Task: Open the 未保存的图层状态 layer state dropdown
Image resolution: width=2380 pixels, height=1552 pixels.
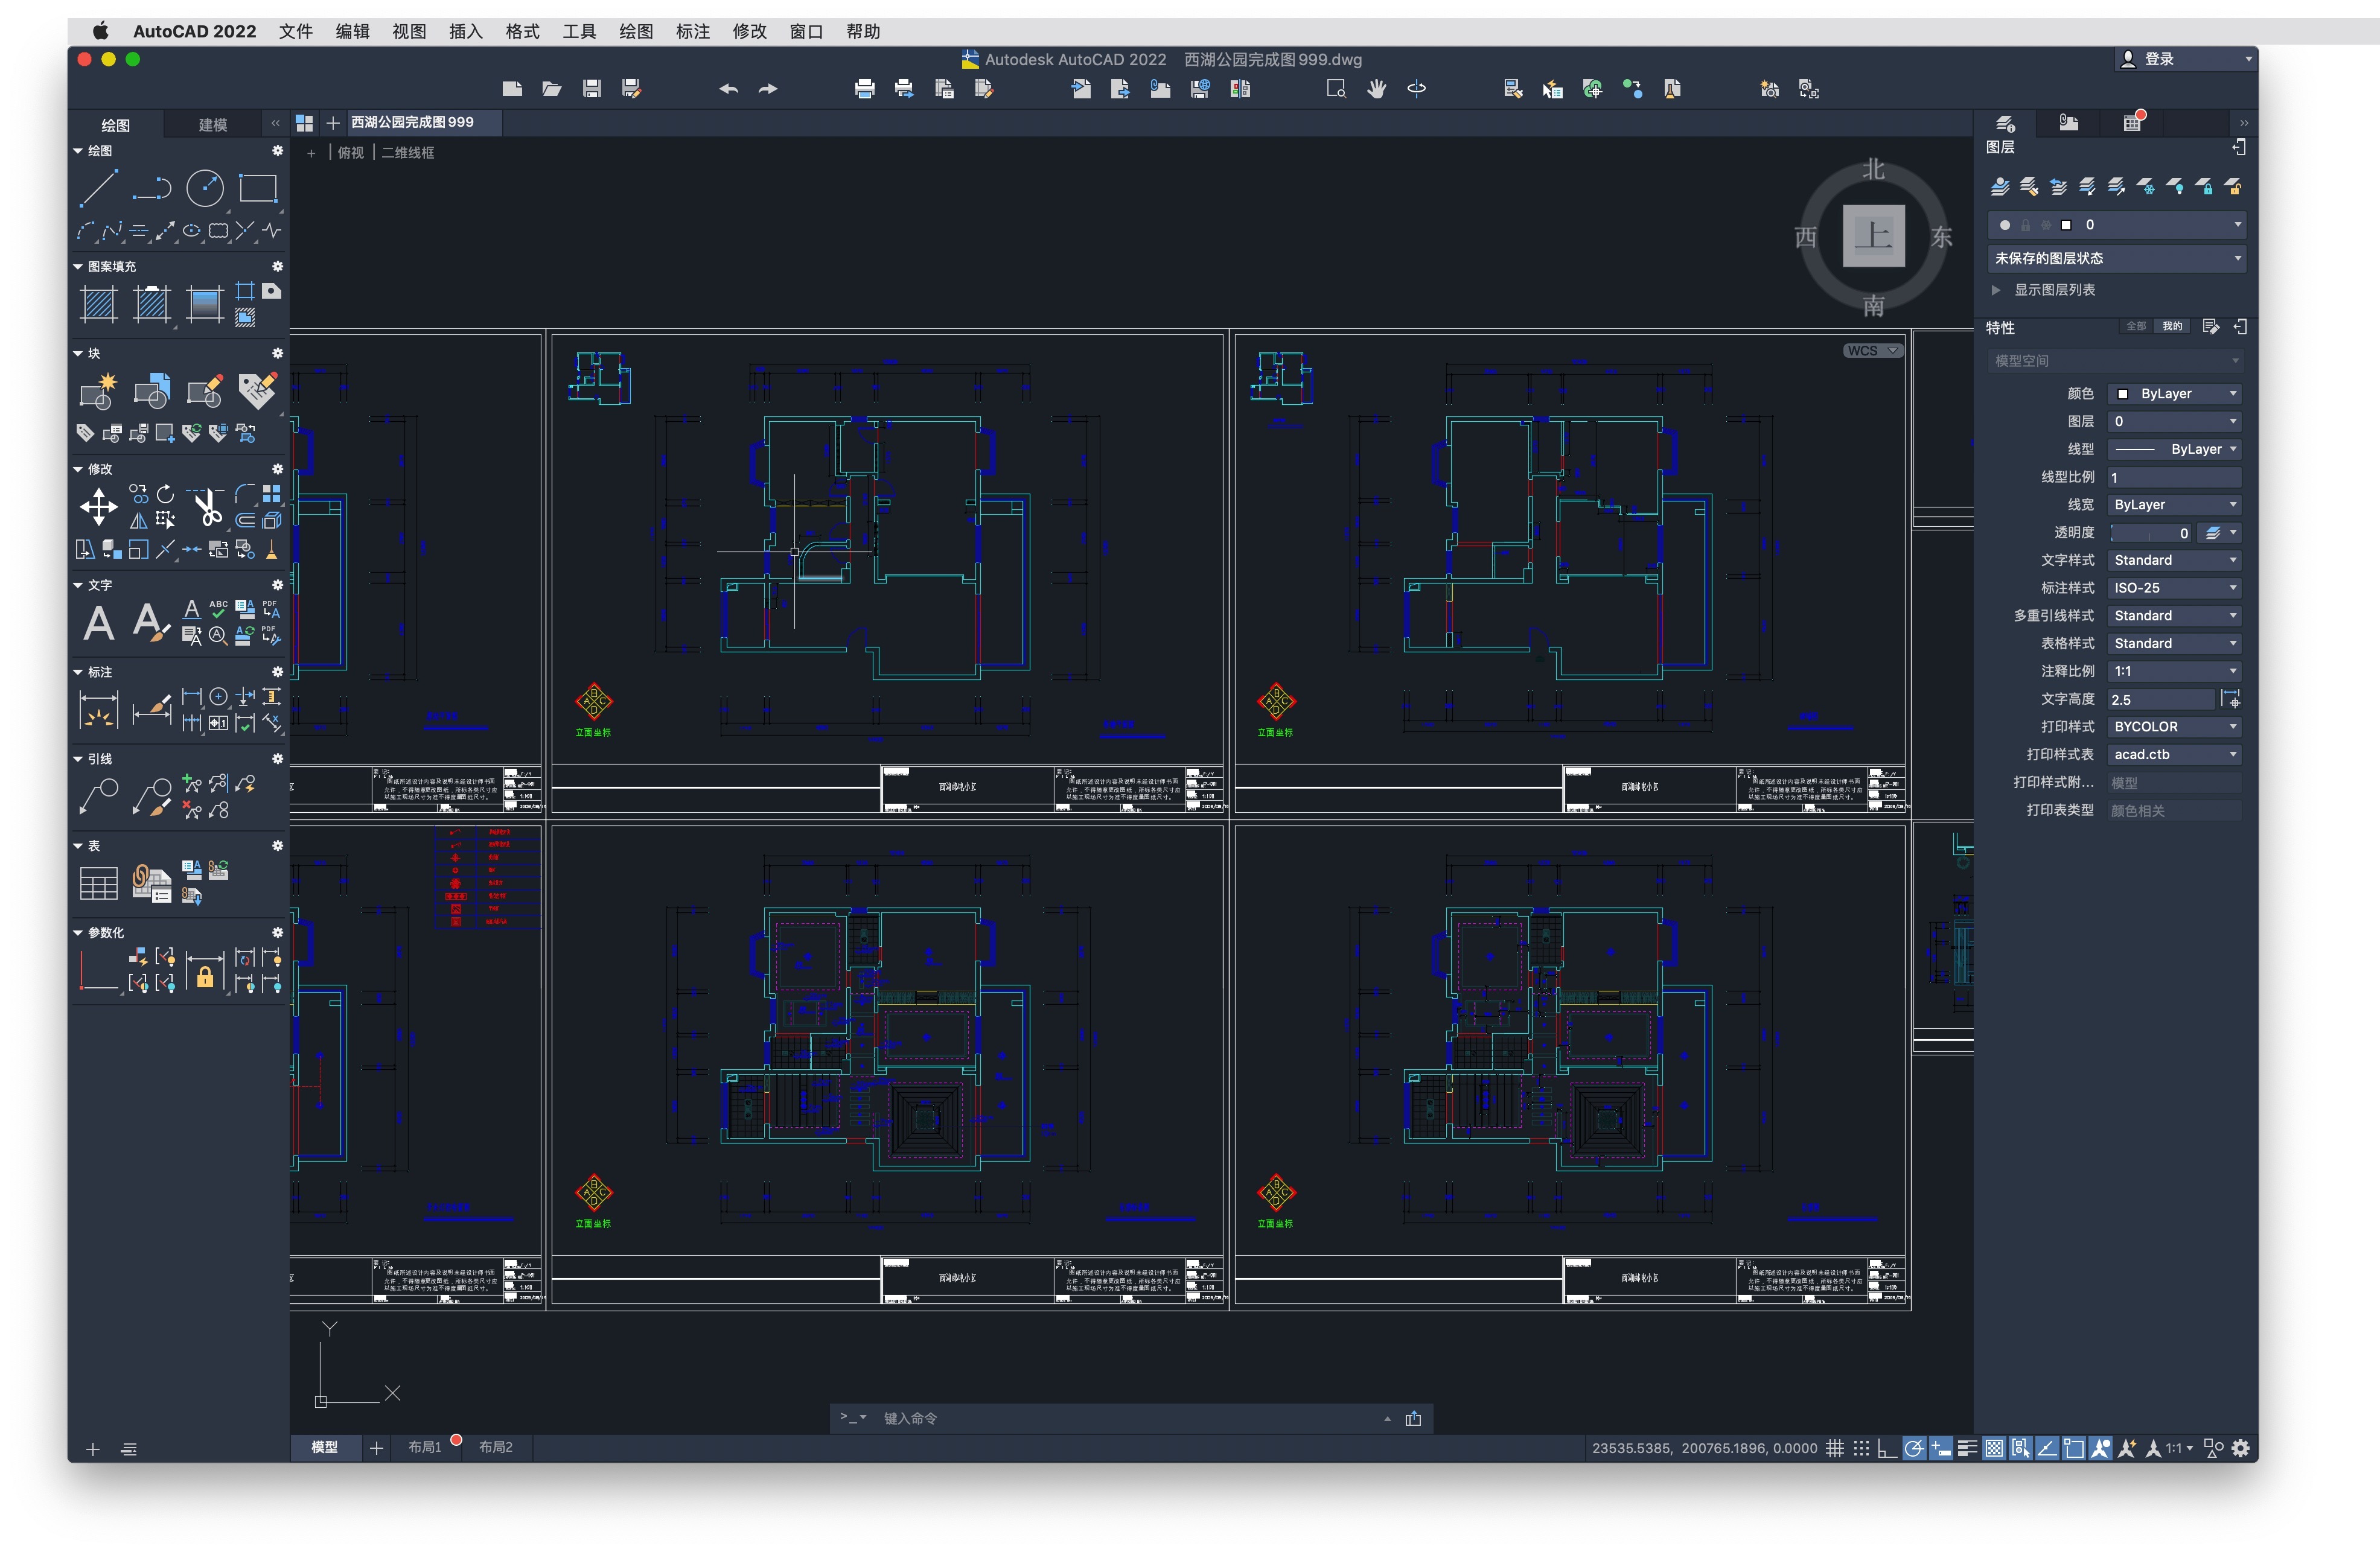Action: [x=2115, y=258]
